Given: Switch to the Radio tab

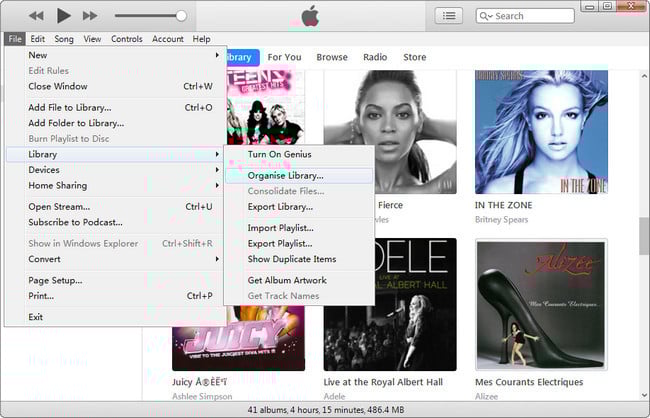Looking at the screenshot, I should click(375, 57).
